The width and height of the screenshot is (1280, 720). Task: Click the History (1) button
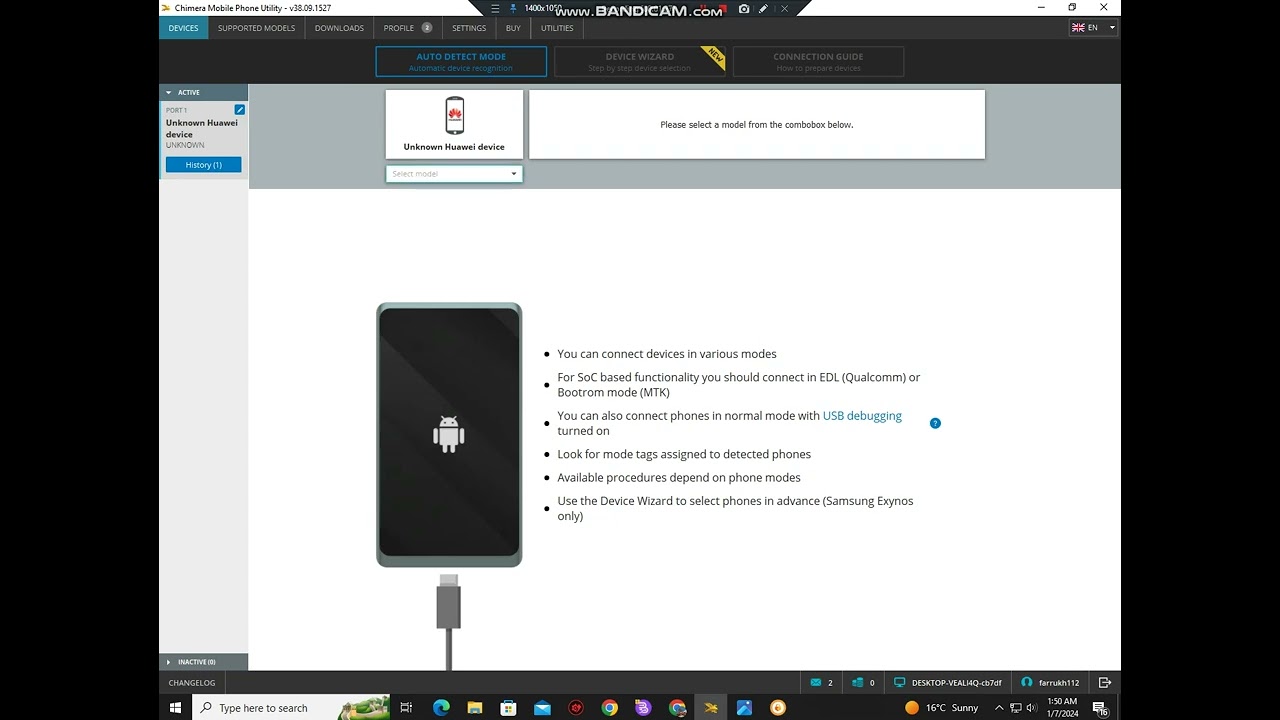204,165
